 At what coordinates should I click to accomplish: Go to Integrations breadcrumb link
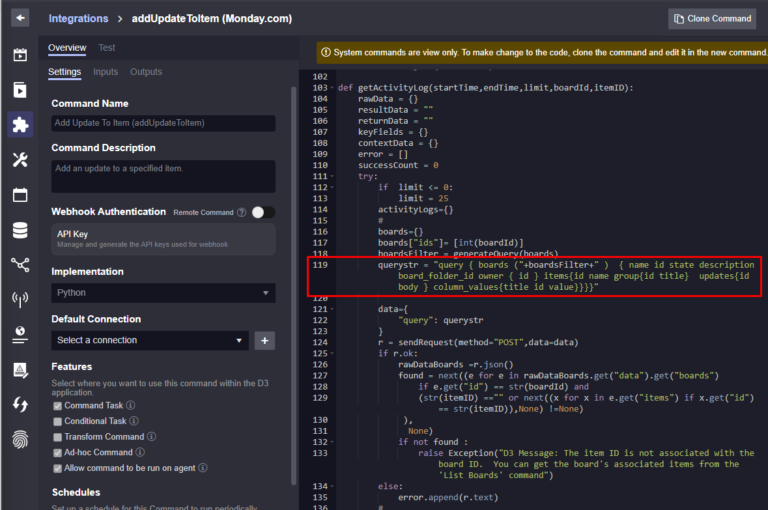pos(78,19)
